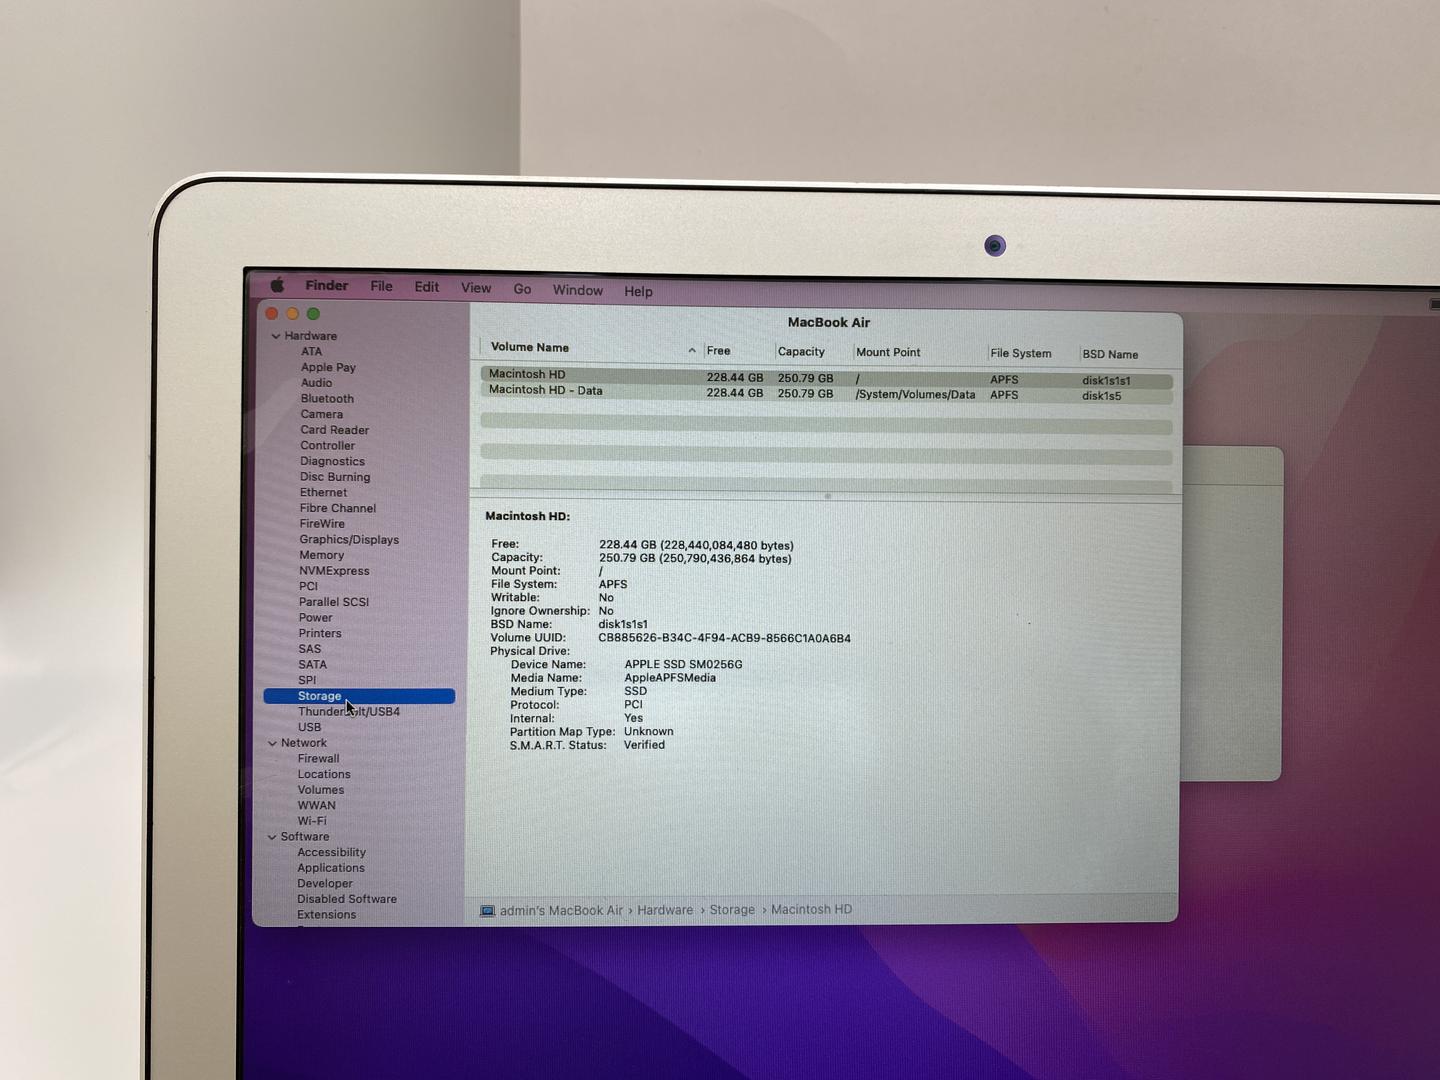
Task: Collapse the Network section
Action: point(272,743)
